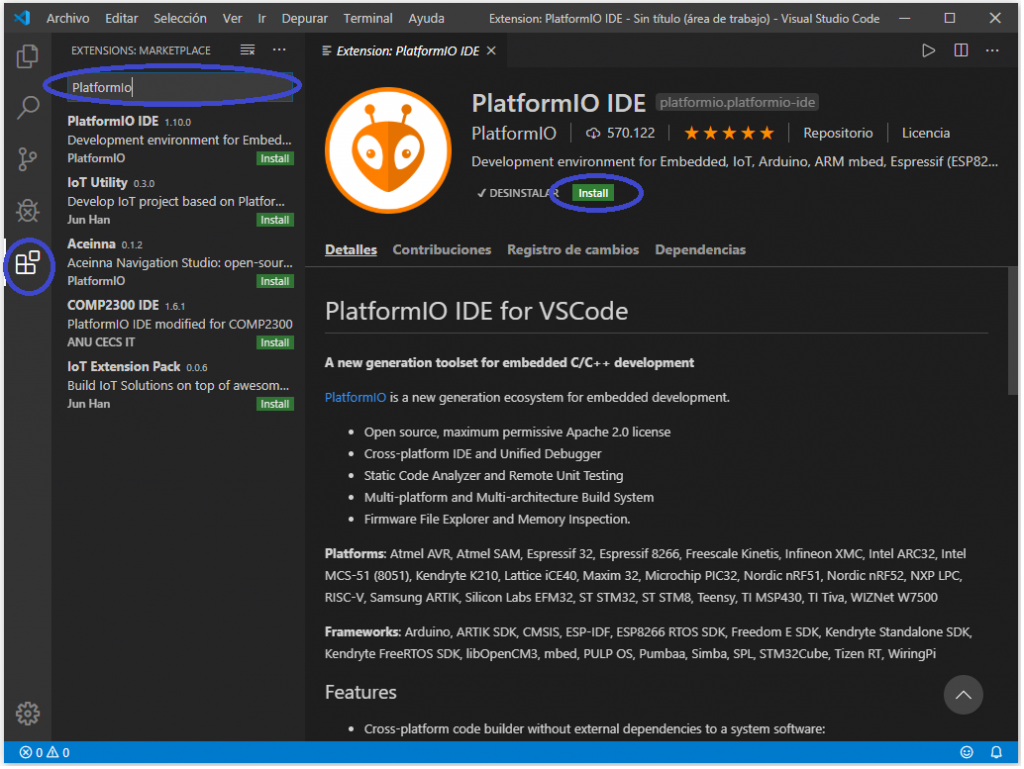Click the PlatformIO hyperlink in description
1024x769 pixels.
355,397
